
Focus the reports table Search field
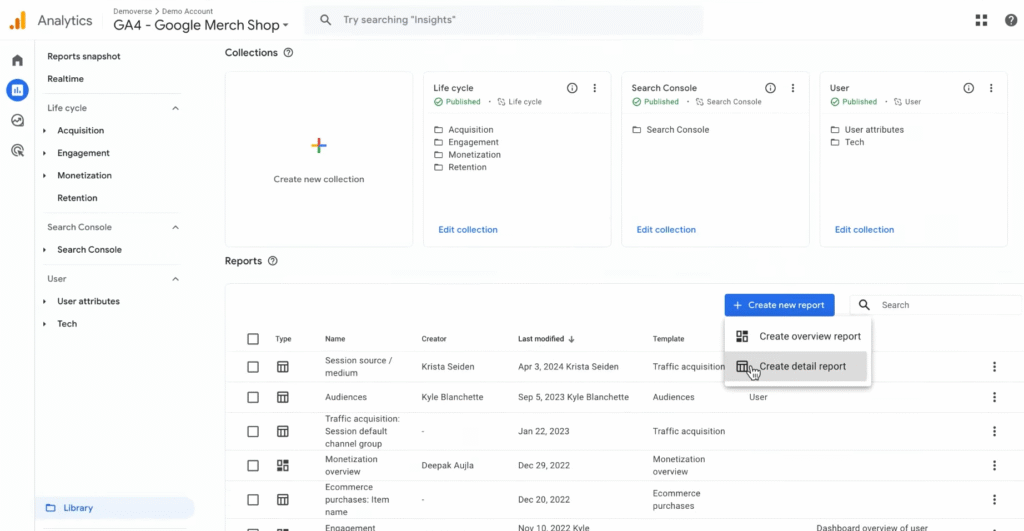click(x=935, y=305)
